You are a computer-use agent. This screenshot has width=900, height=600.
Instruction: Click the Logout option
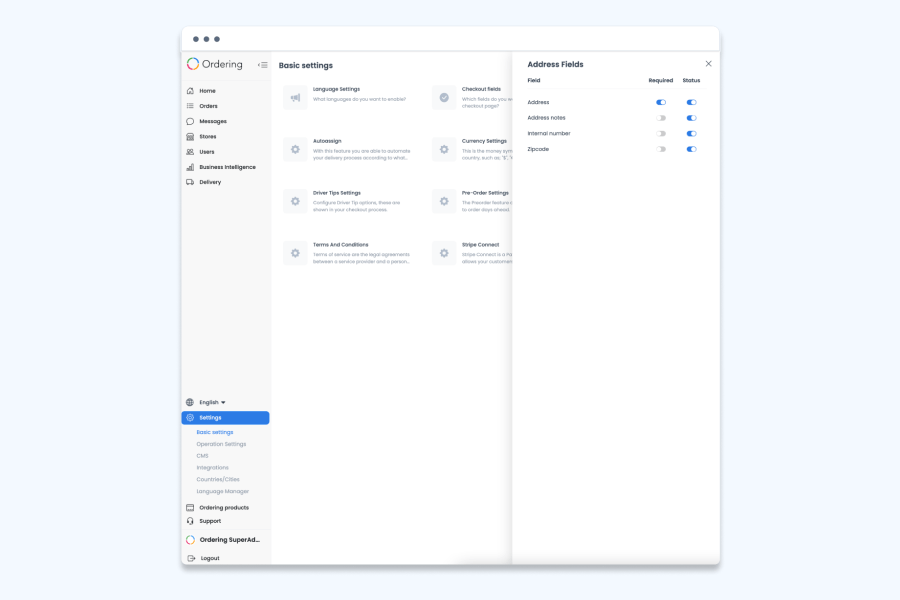[x=208, y=558]
